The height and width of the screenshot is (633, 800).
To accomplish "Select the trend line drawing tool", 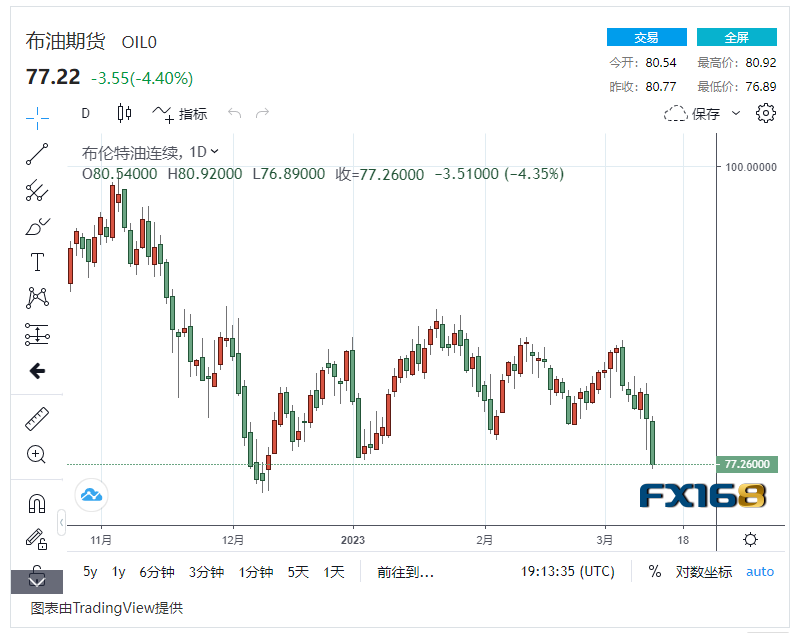I will [x=37, y=154].
